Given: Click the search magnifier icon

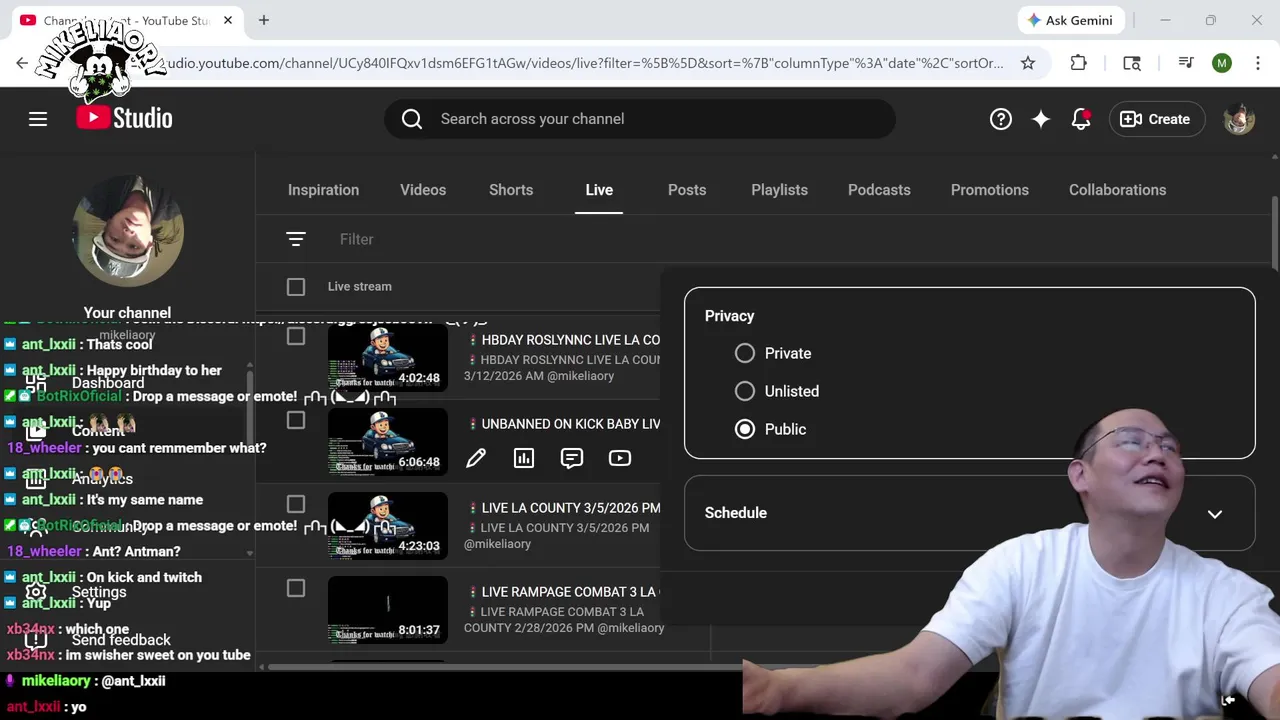Looking at the screenshot, I should coord(412,119).
